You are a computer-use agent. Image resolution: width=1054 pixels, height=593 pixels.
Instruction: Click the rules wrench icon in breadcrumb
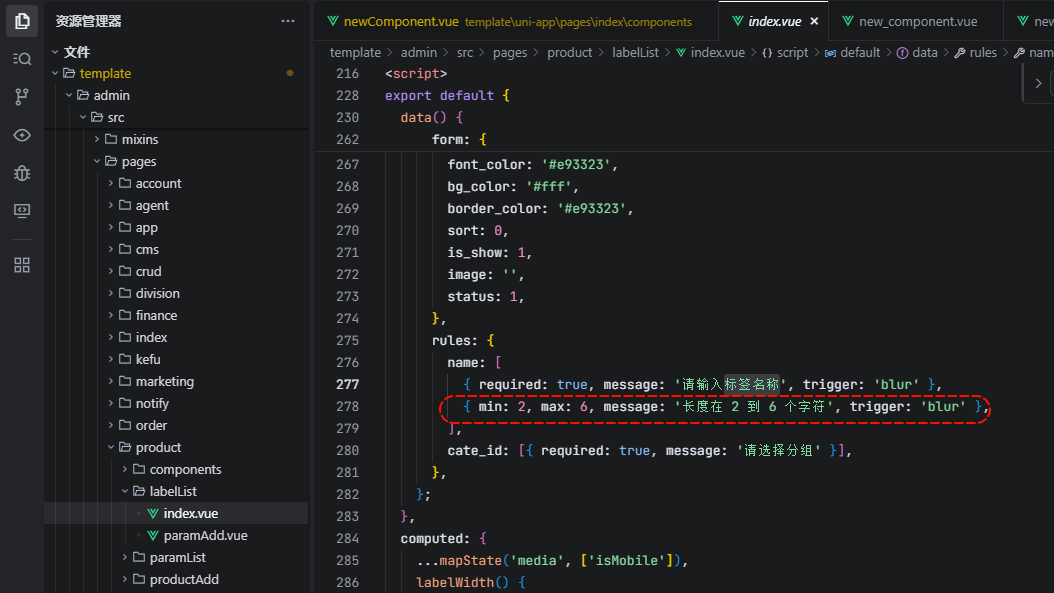[x=959, y=52]
